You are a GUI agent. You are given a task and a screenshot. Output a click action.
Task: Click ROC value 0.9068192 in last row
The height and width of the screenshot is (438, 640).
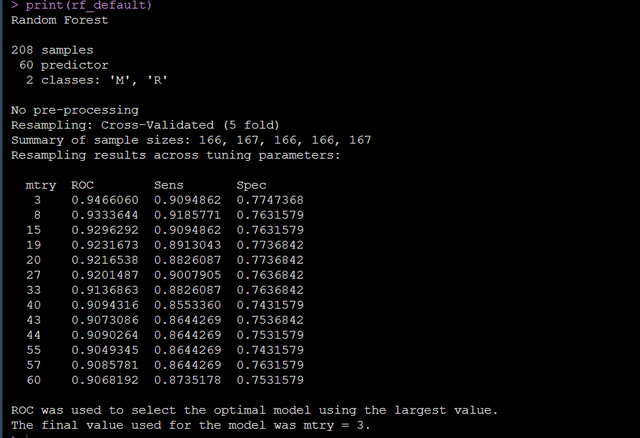coord(104,380)
